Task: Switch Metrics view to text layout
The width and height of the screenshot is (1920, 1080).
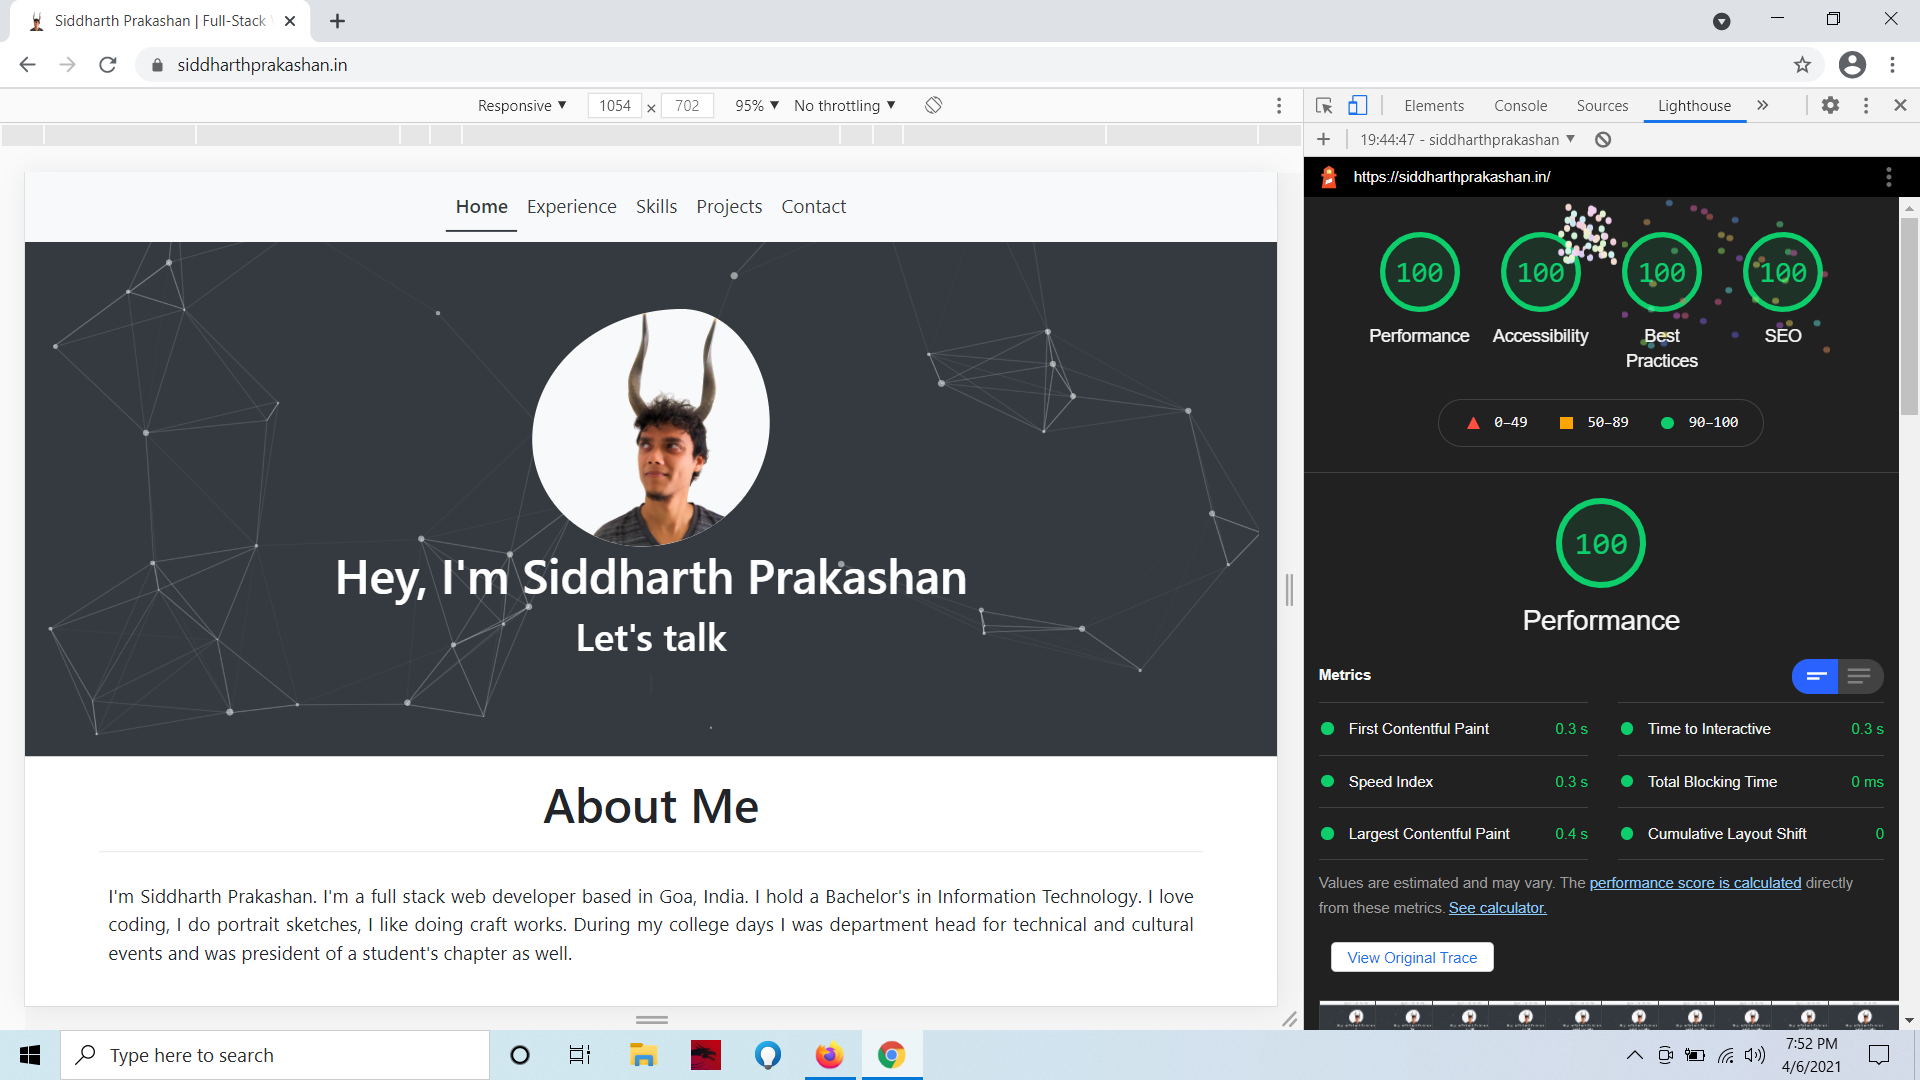Action: point(1860,676)
